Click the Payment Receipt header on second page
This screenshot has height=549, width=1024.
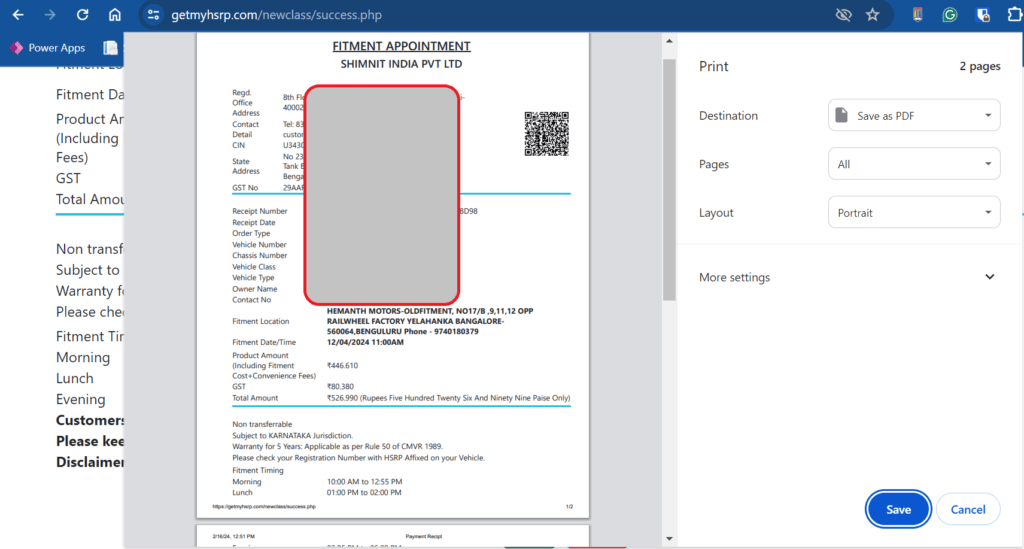coord(423,536)
